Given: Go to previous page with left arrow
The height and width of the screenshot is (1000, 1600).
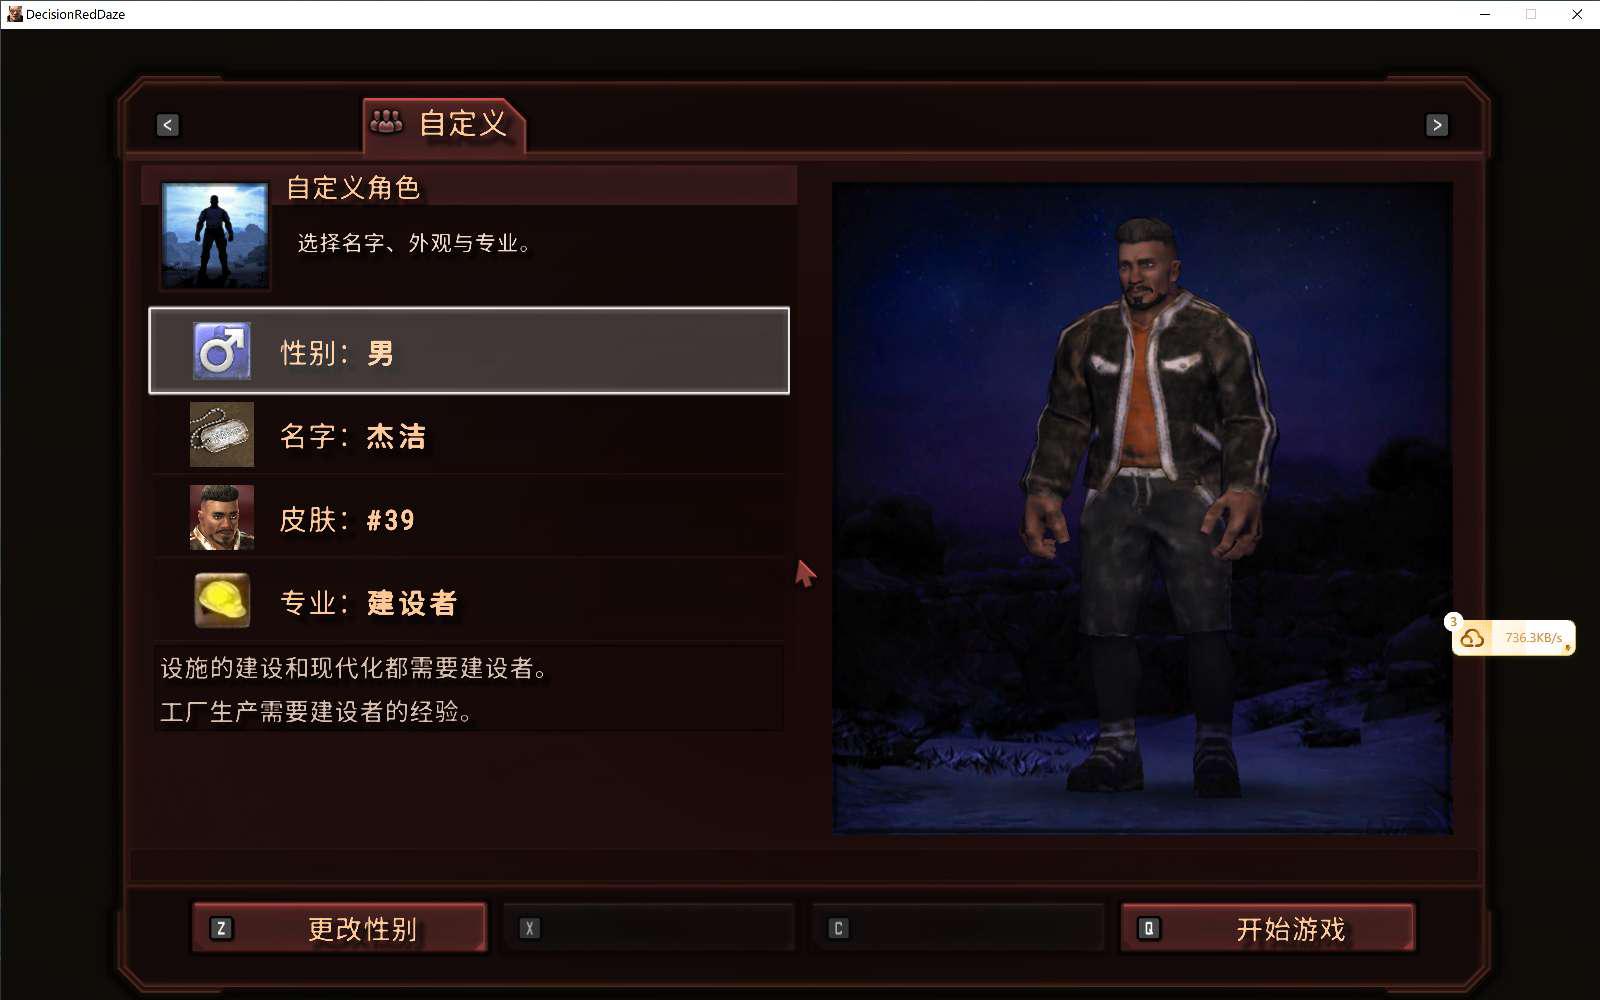Looking at the screenshot, I should coord(168,125).
